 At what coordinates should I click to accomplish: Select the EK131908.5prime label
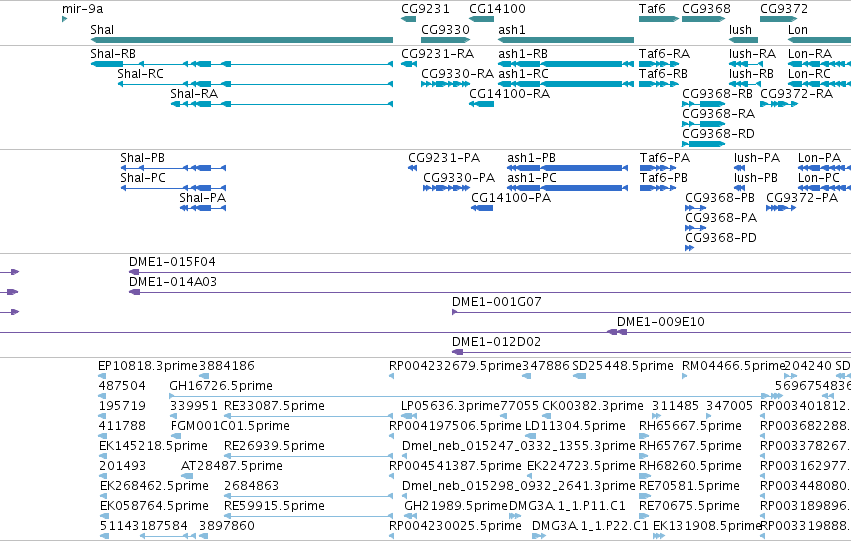click(x=707, y=526)
